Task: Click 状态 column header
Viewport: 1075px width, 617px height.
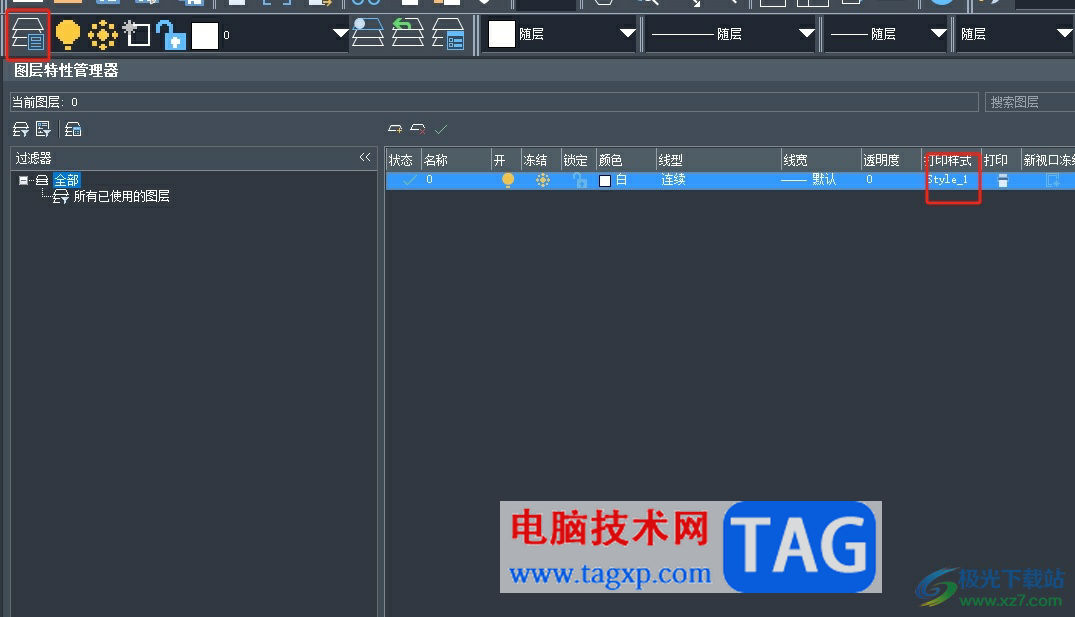Action: (x=402, y=160)
